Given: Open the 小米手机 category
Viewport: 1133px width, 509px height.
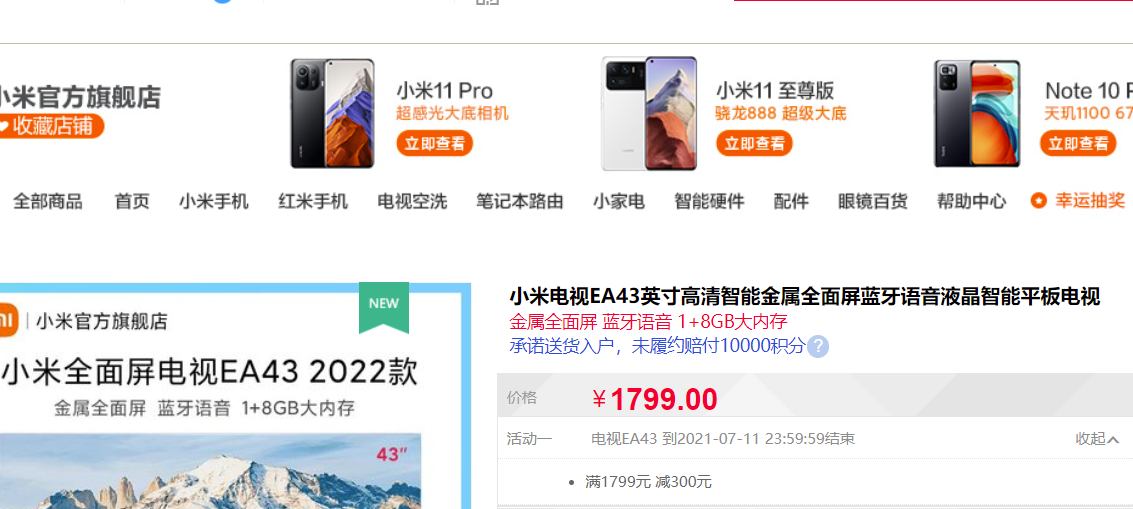Looking at the screenshot, I should (x=214, y=201).
